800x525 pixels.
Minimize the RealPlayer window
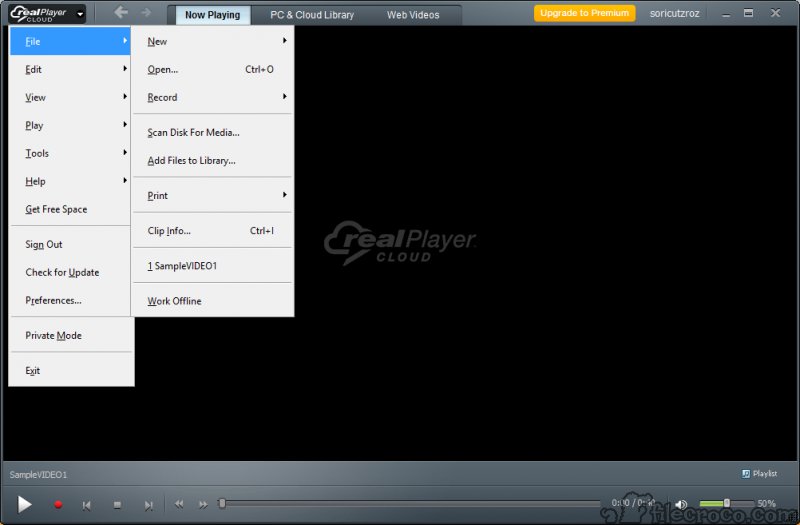pos(726,14)
